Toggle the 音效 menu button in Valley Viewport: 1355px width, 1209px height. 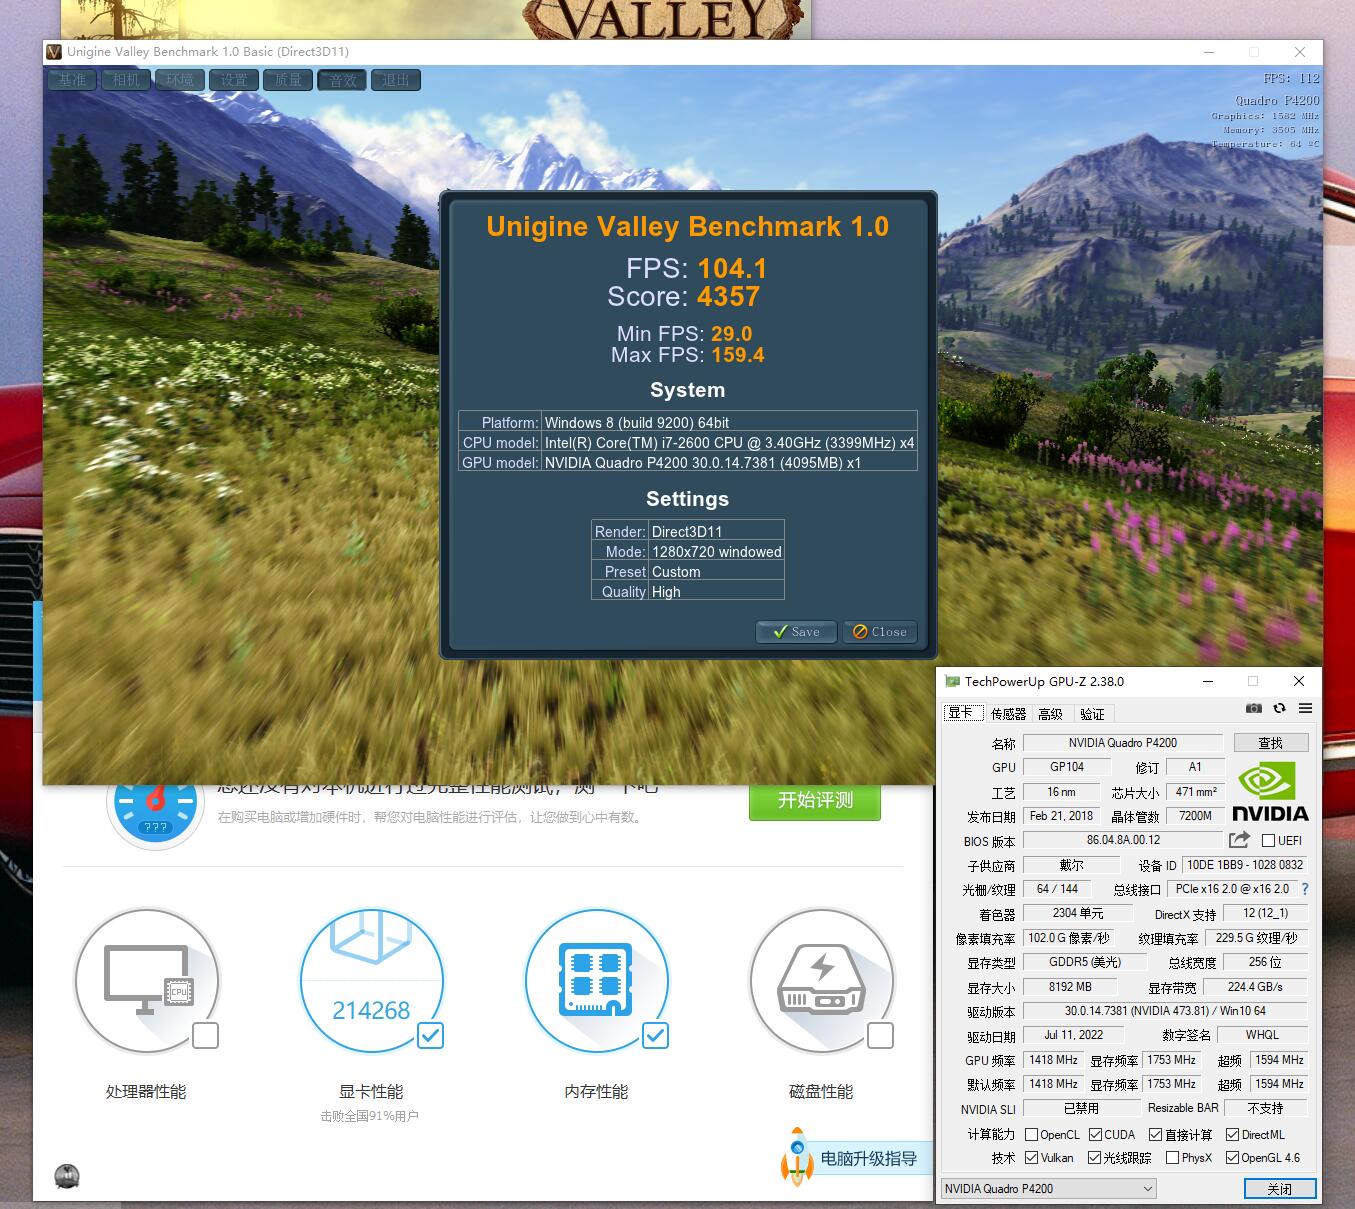(x=342, y=80)
